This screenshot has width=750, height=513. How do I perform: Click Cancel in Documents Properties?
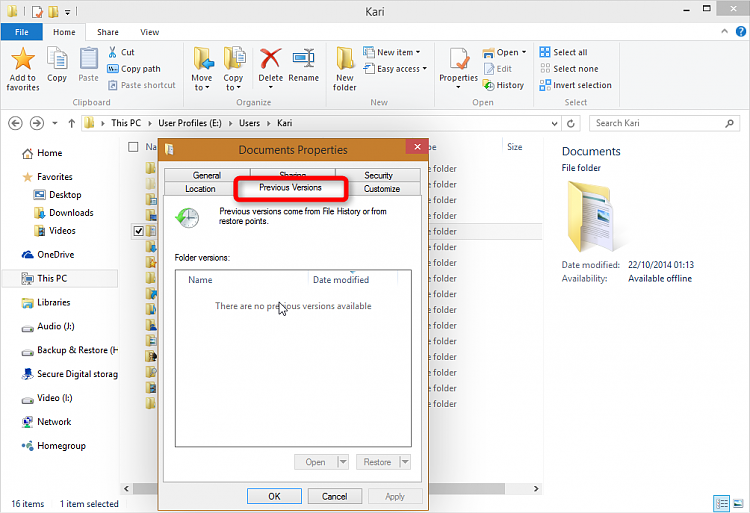(x=334, y=496)
